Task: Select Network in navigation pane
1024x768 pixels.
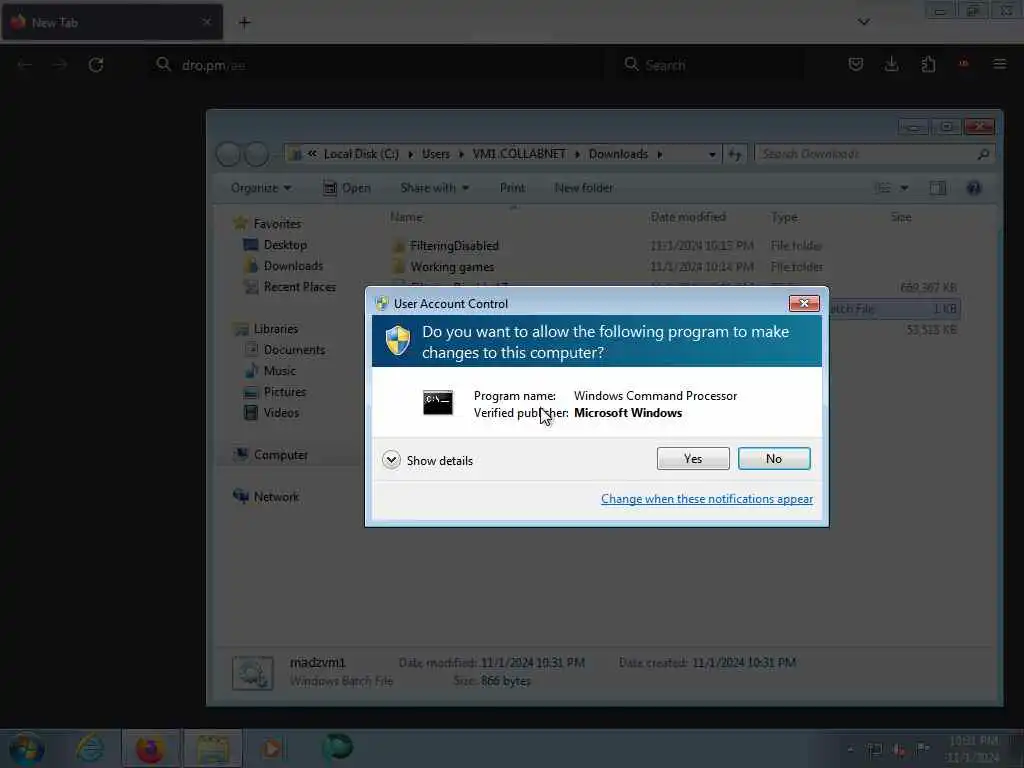Action: click(x=276, y=496)
